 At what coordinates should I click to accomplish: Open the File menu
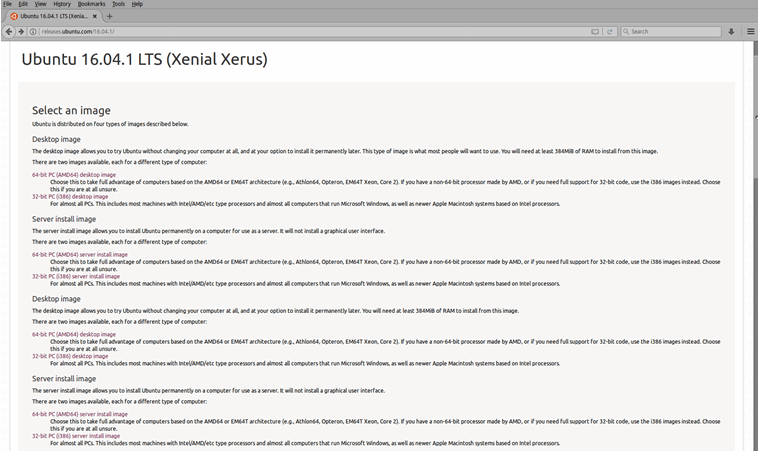pos(7,4)
